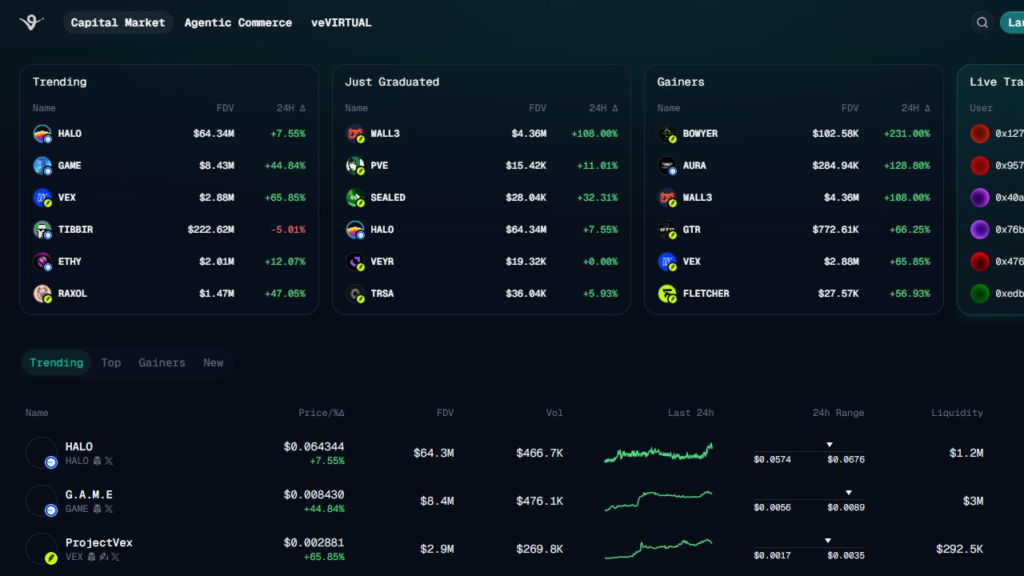This screenshot has width=1024, height=576.
Task: Click the X (Twitter) icon in ProjectVex table row
Action: pyautogui.click(x=115, y=557)
